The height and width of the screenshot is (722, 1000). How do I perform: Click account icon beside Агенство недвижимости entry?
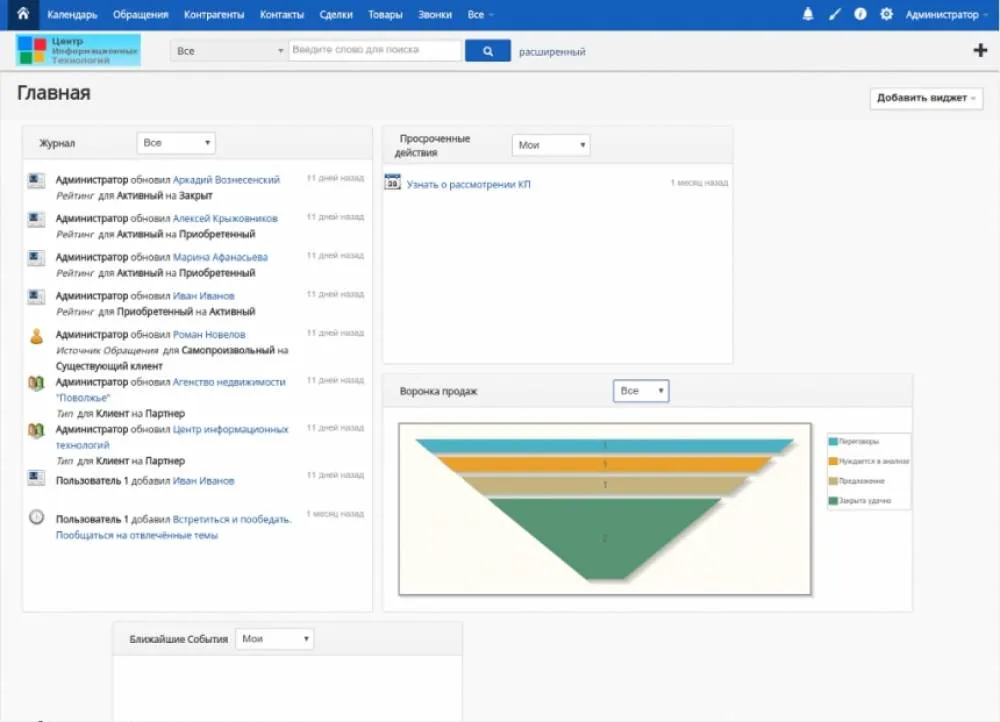tap(36, 383)
